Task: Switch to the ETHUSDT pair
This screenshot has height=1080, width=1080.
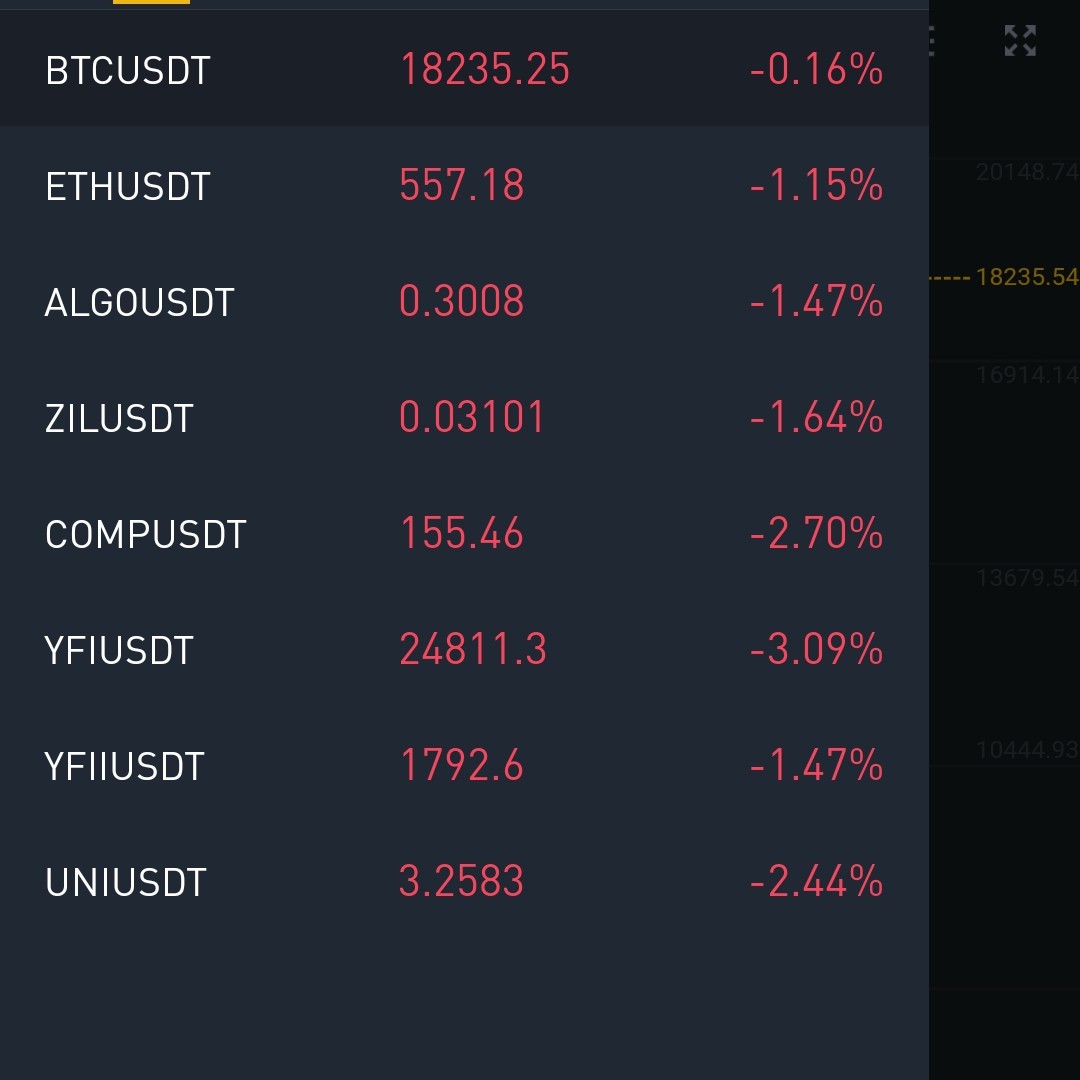Action: (x=128, y=187)
